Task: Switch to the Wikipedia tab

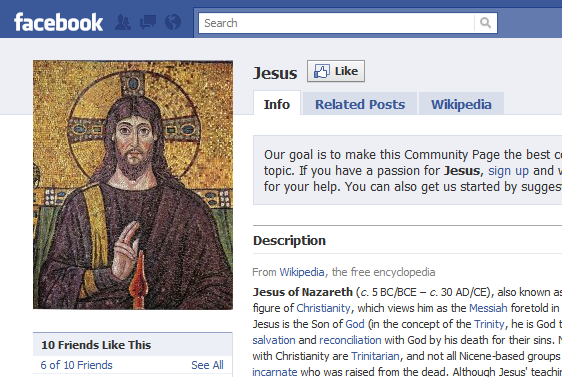Action: coord(461,104)
